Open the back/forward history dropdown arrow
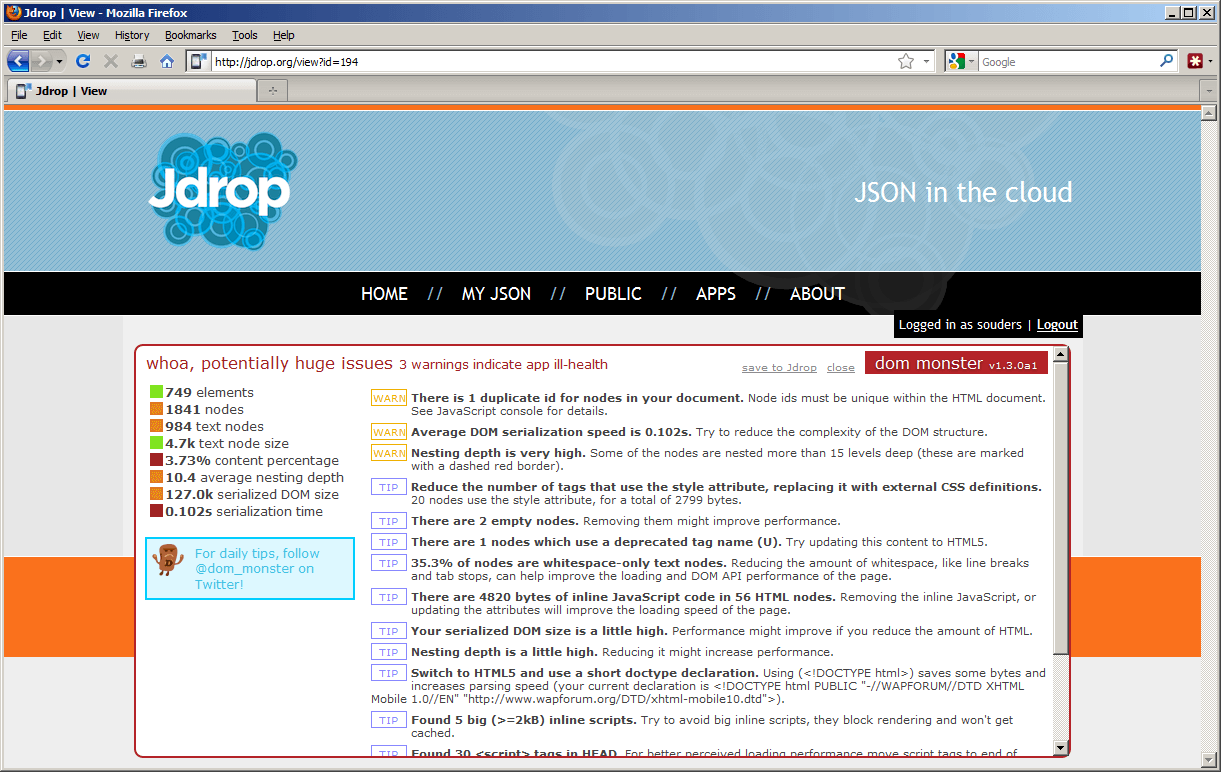The image size is (1221, 772). (59, 61)
